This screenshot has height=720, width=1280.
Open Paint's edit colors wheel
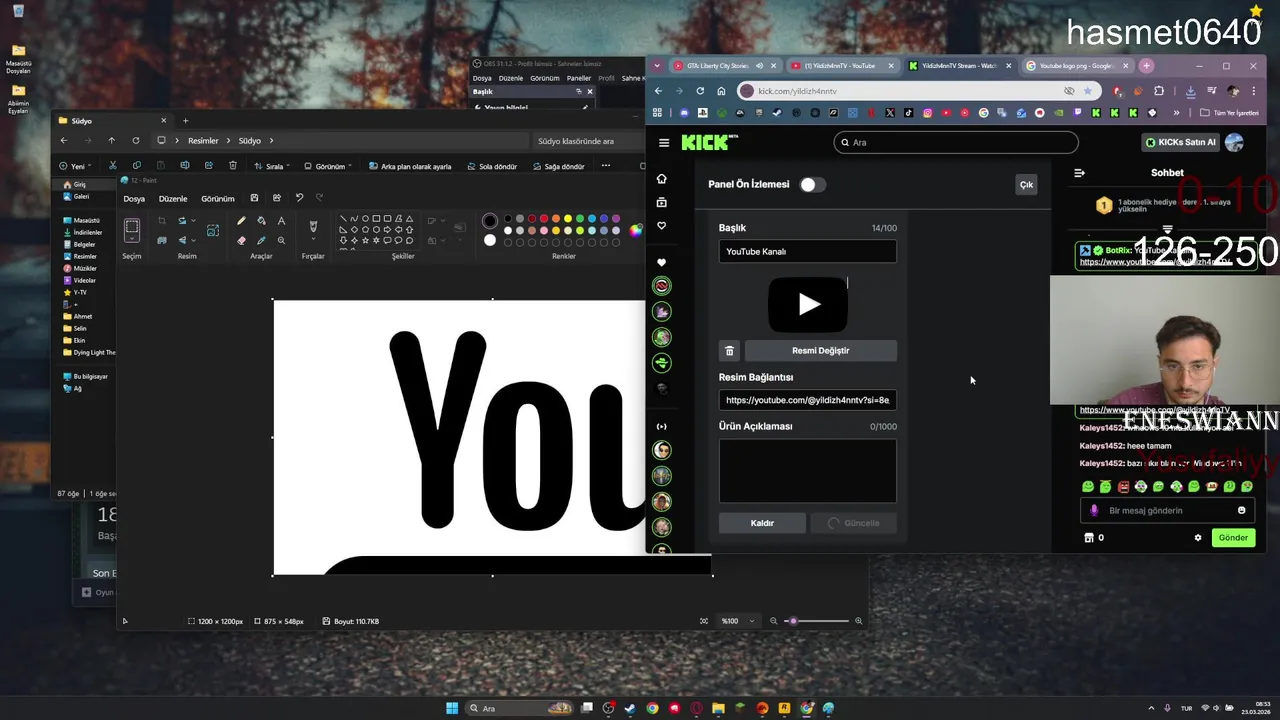click(635, 230)
